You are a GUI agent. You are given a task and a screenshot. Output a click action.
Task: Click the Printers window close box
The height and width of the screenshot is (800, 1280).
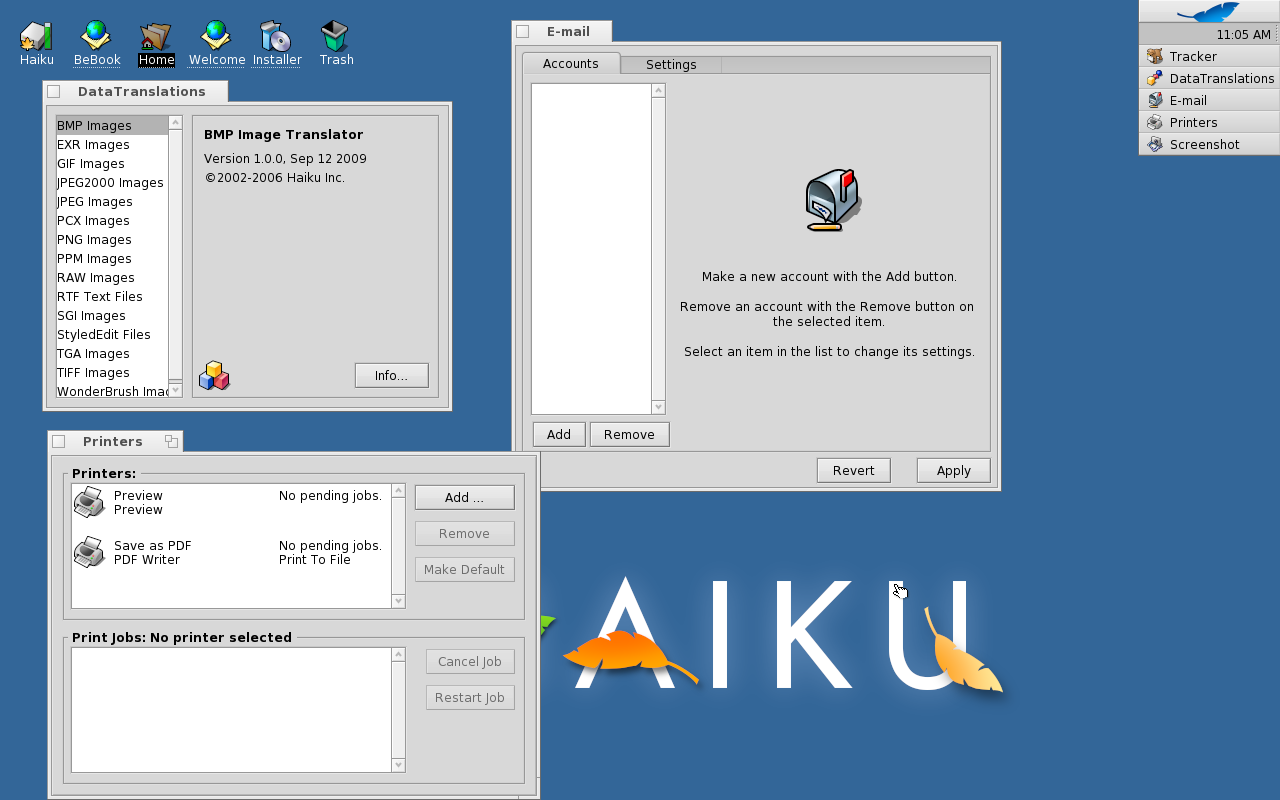pyautogui.click(x=58, y=441)
